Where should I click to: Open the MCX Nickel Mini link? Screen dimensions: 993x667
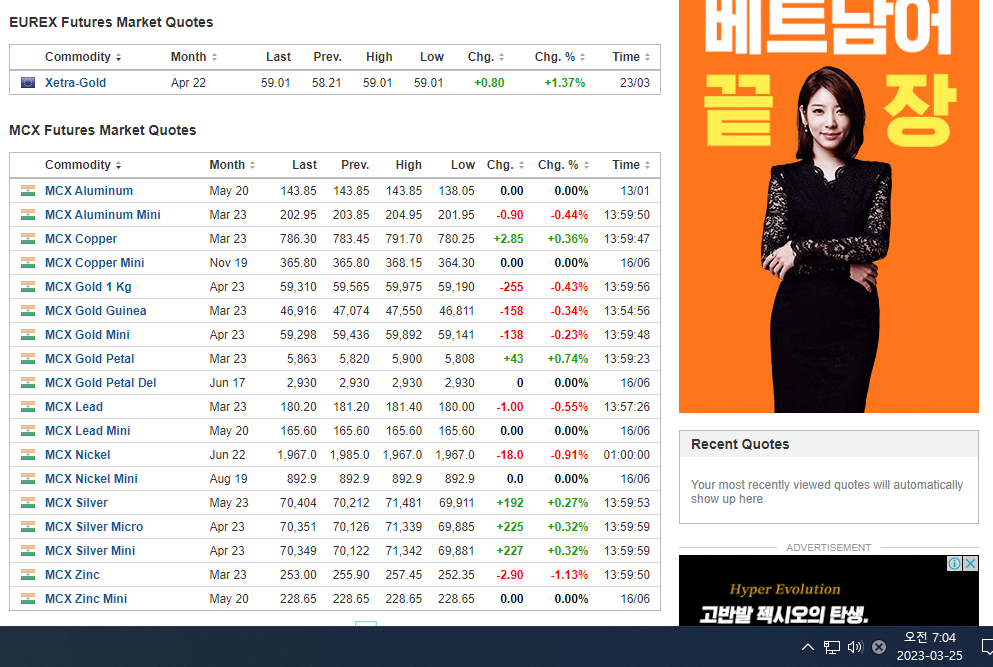tap(91, 479)
